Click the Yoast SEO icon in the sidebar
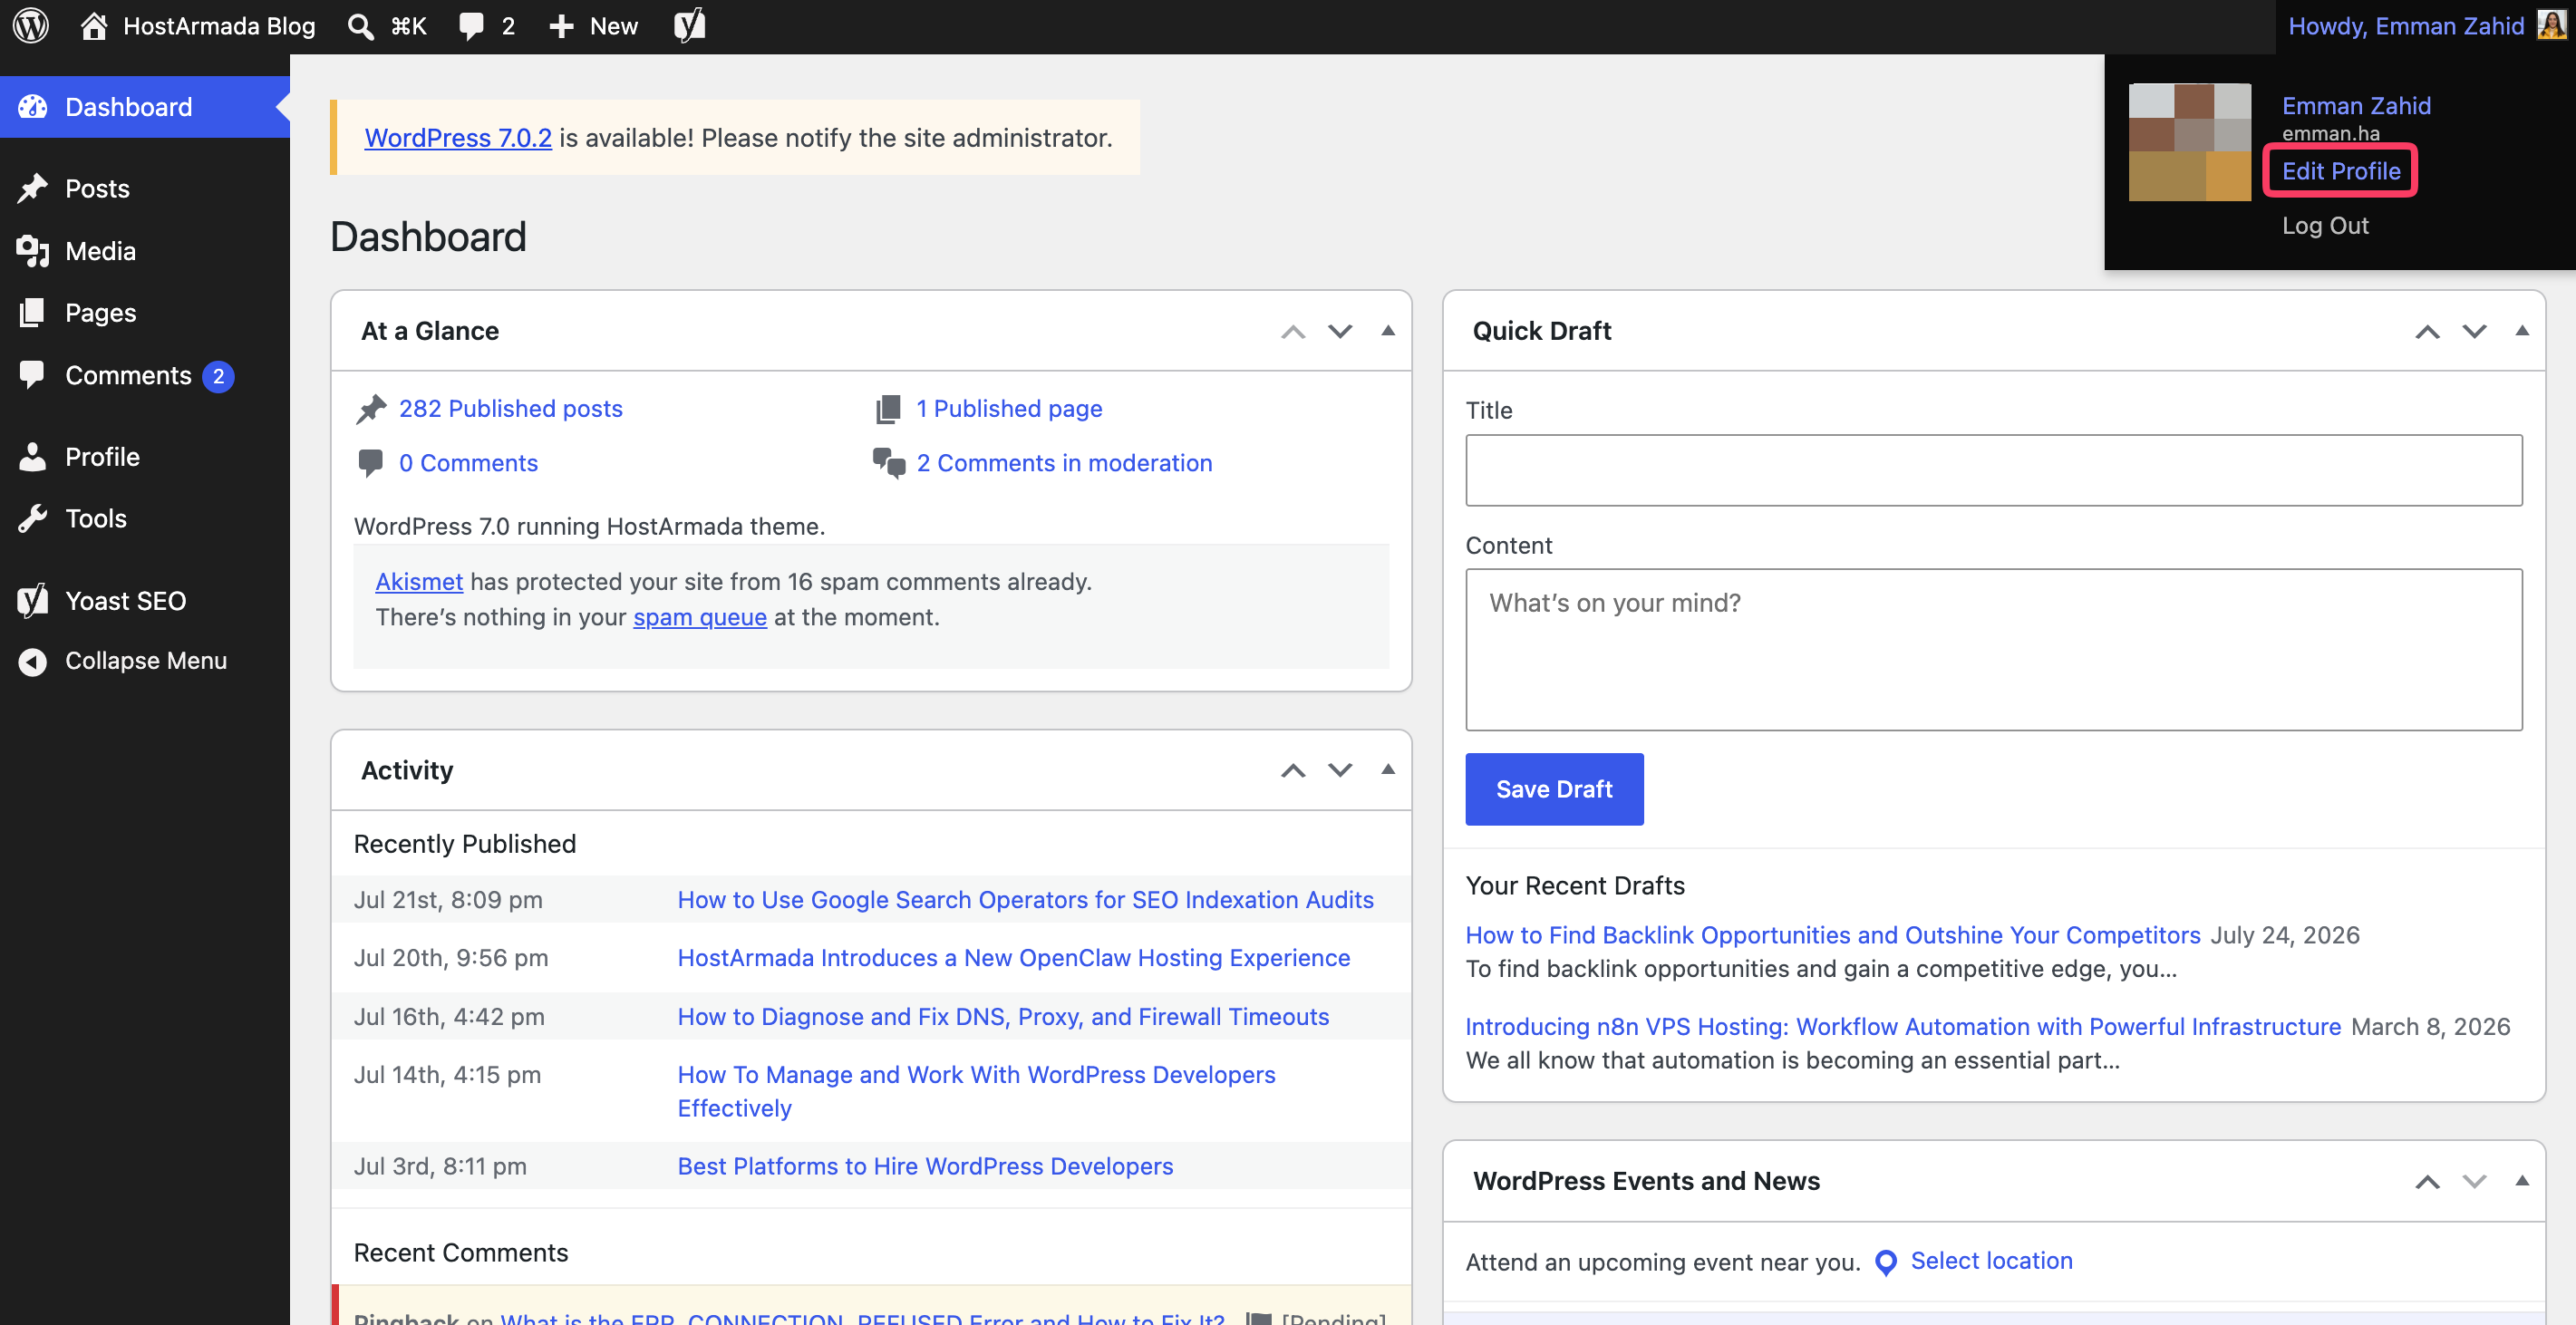The width and height of the screenshot is (2576, 1325). 33,601
